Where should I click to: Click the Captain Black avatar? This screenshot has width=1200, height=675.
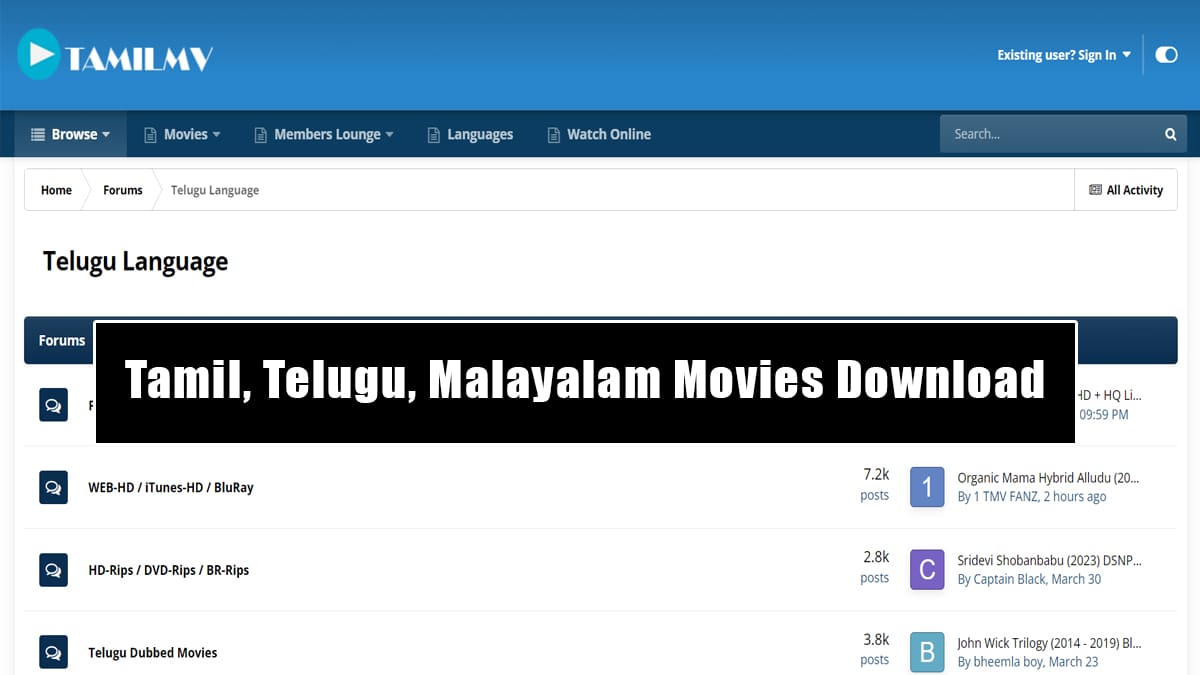tap(927, 570)
